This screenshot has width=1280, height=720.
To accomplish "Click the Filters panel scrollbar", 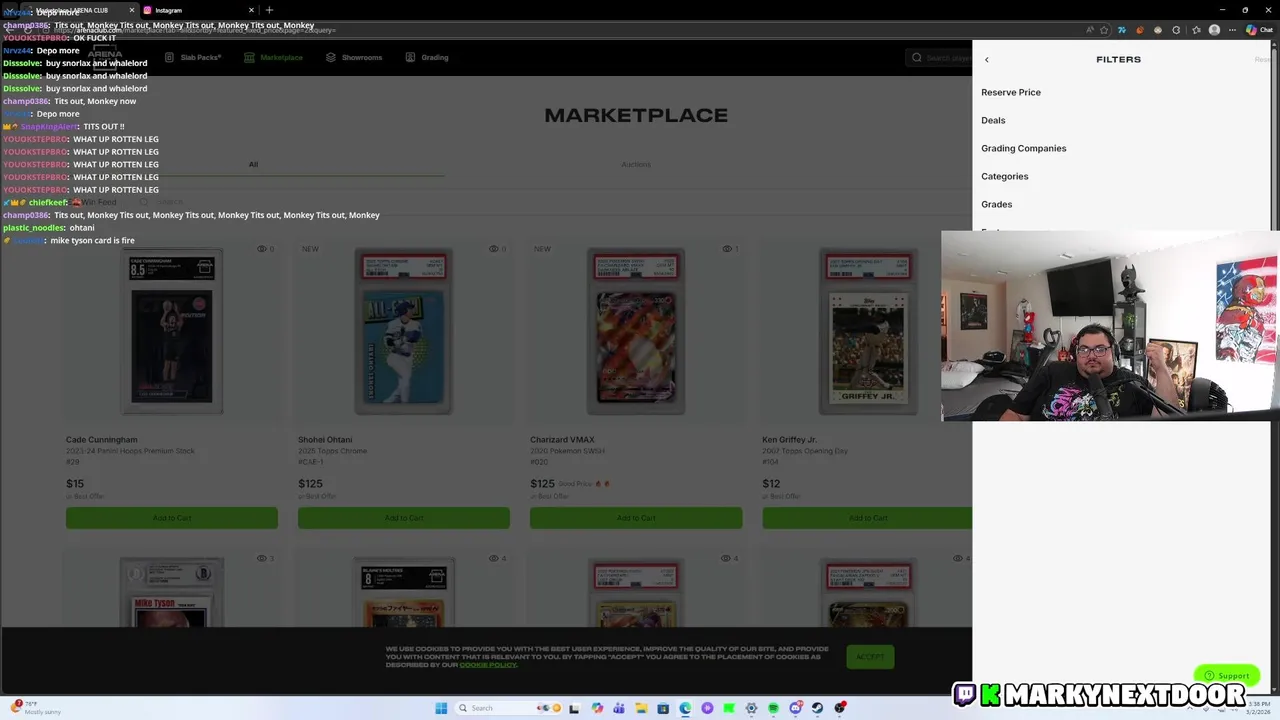I will click(1275, 140).
